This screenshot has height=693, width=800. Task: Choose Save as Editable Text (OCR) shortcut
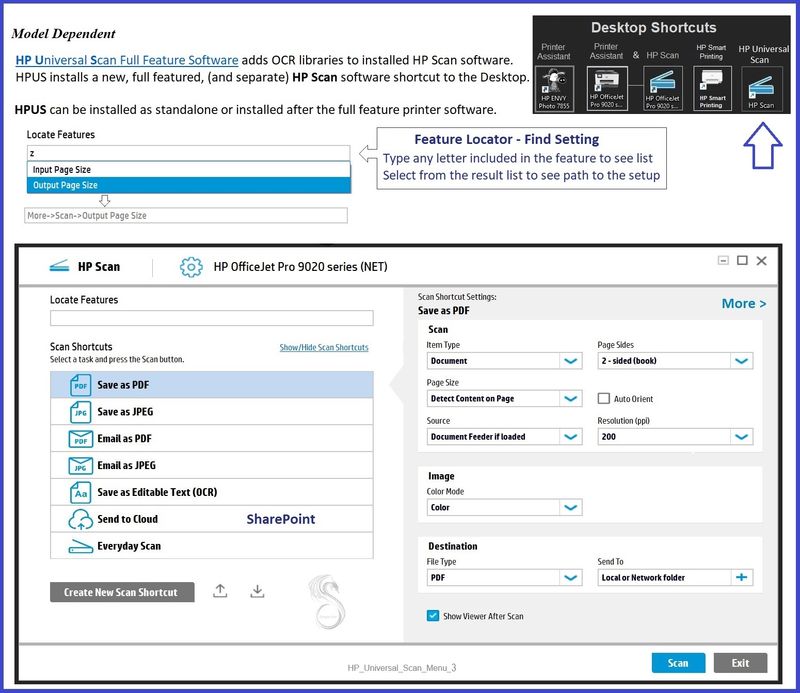tap(212, 492)
